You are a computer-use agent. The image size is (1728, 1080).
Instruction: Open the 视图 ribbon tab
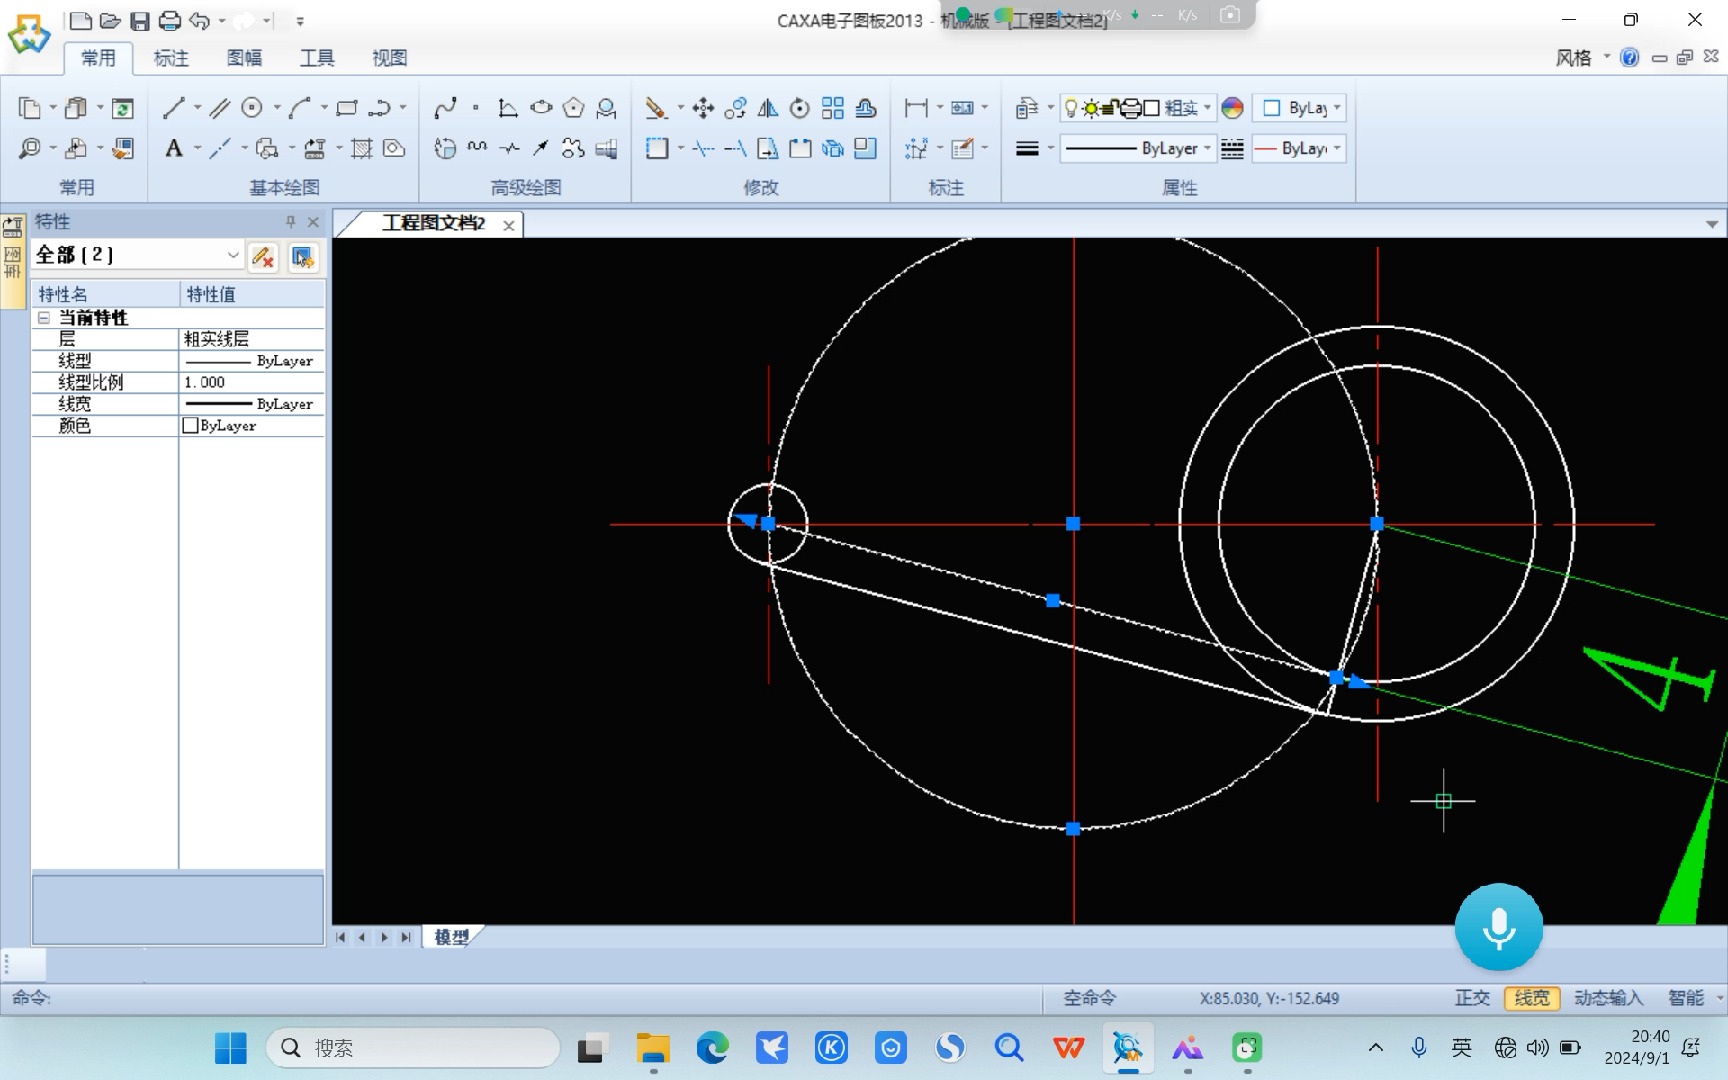coord(389,58)
